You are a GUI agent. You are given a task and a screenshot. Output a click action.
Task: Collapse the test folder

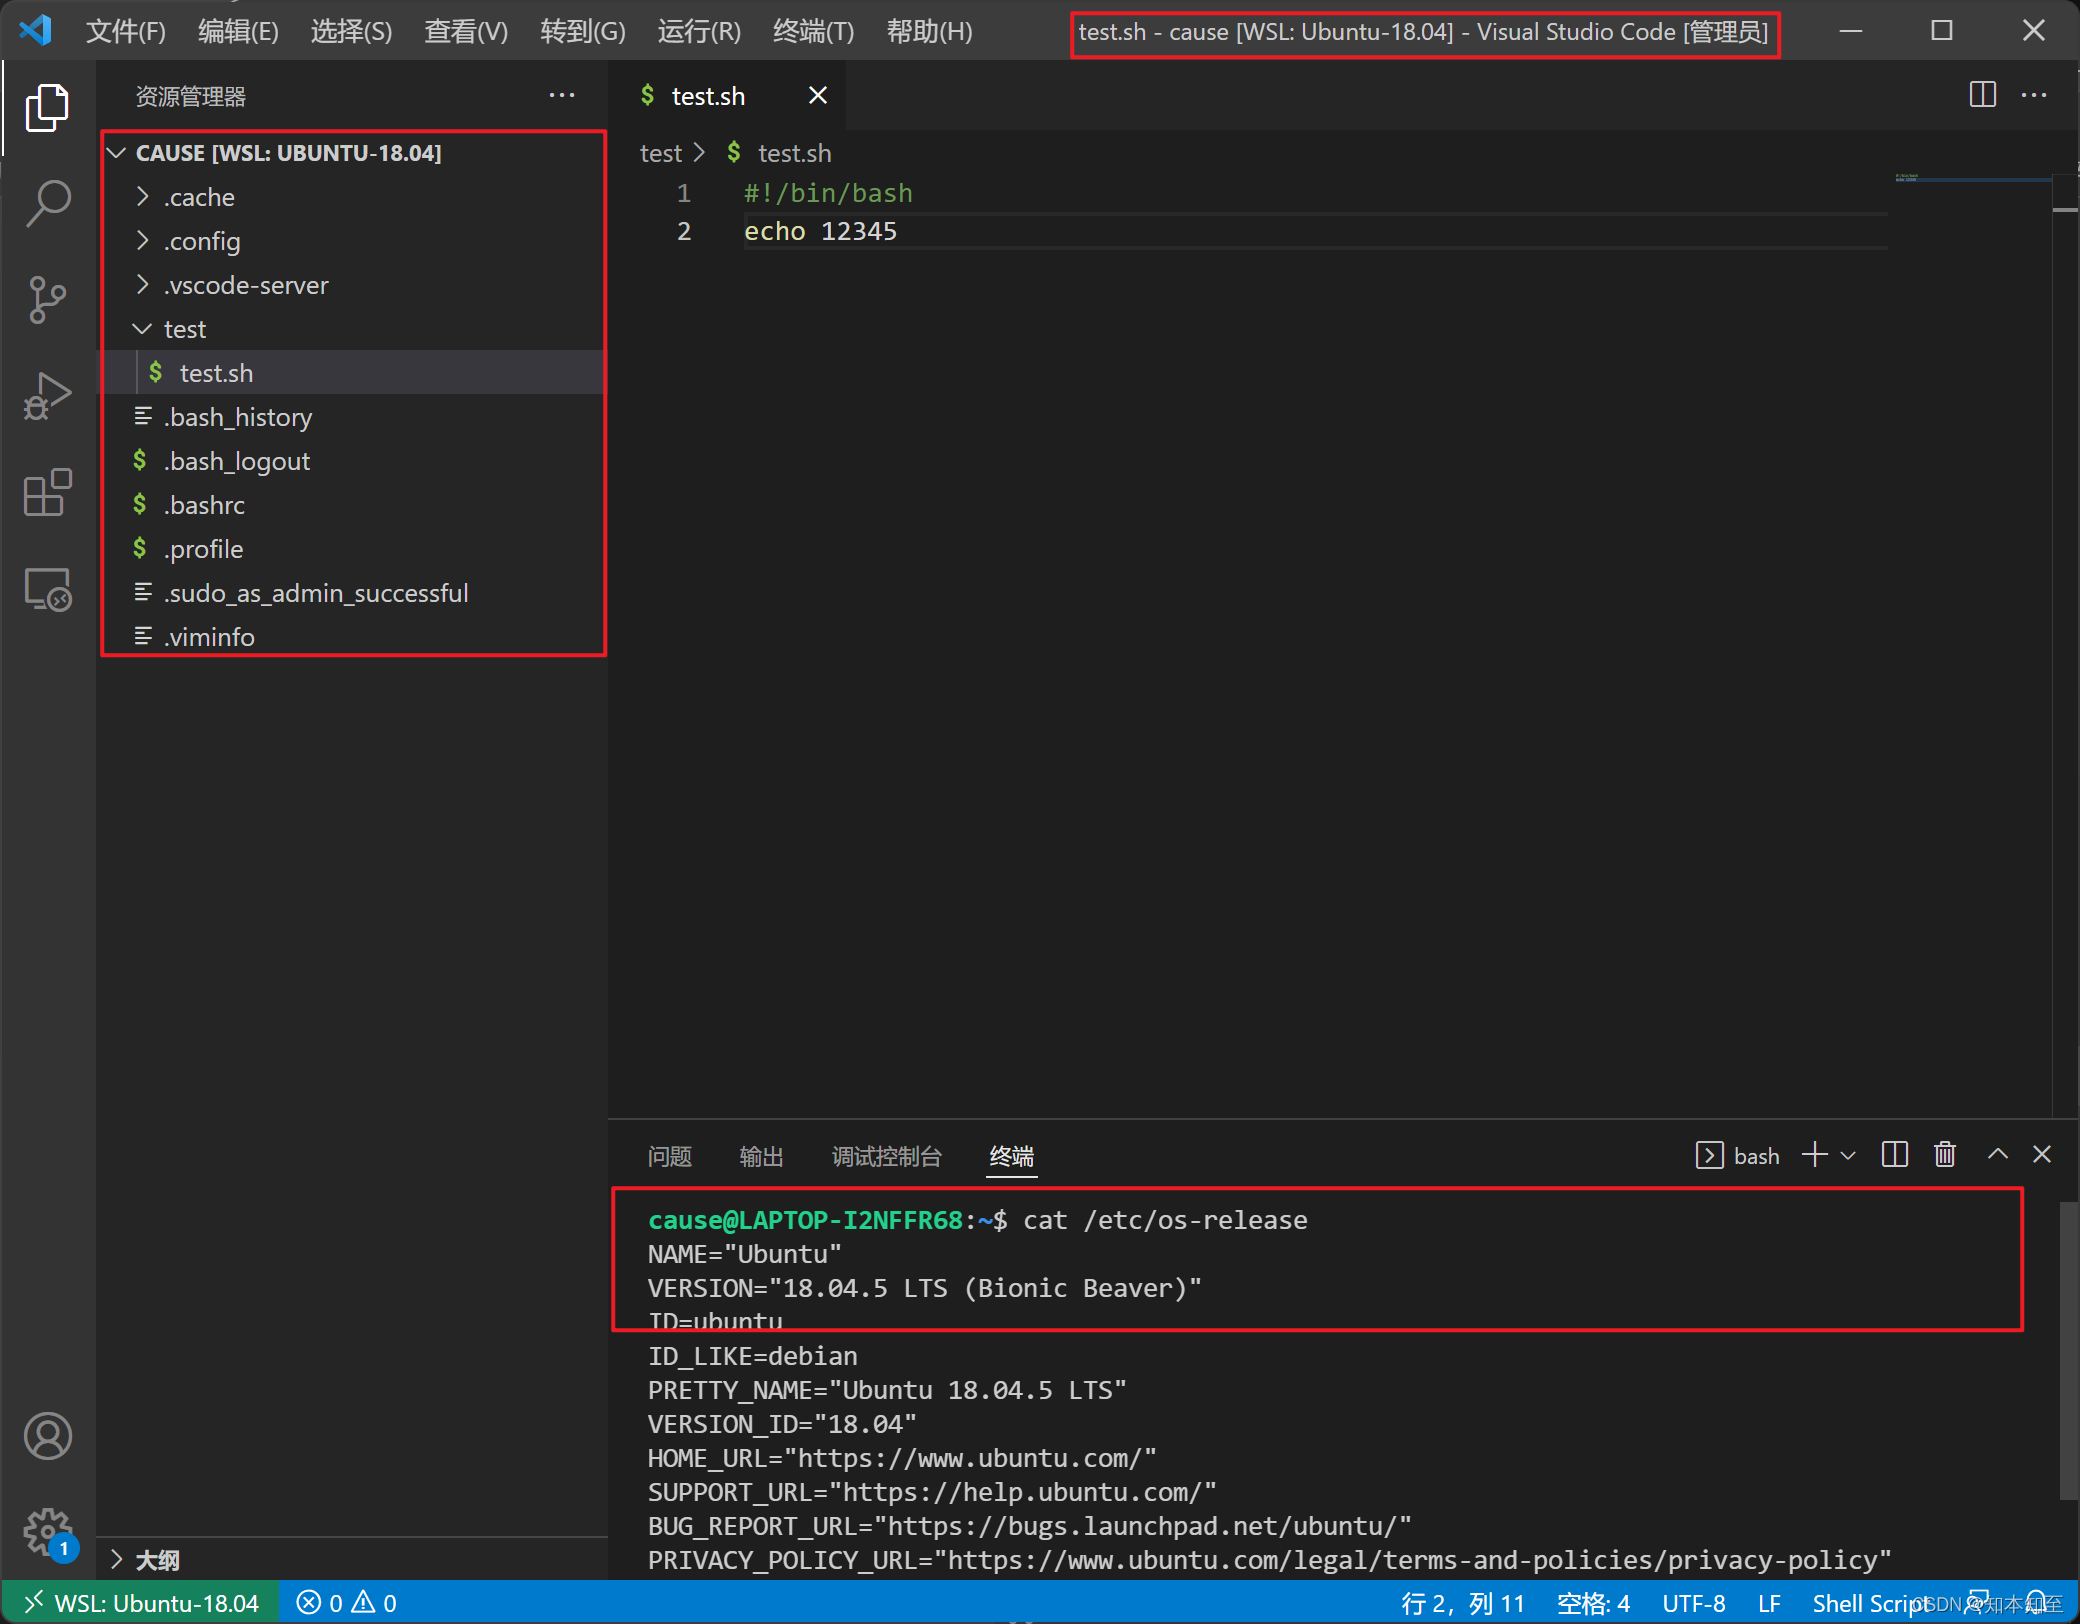(x=184, y=329)
